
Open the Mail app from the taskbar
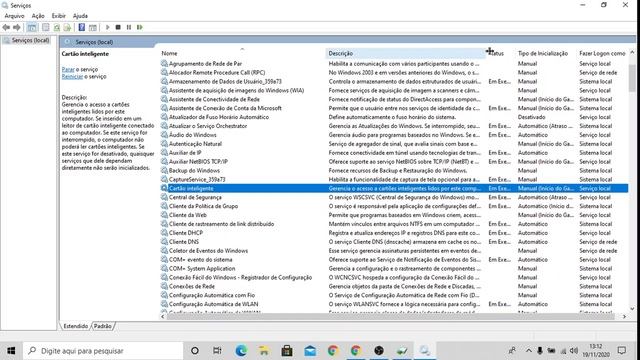pos(310,351)
